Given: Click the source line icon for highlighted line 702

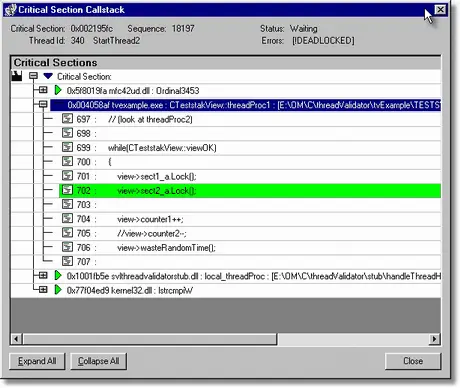Looking at the screenshot, I should click(67, 190).
